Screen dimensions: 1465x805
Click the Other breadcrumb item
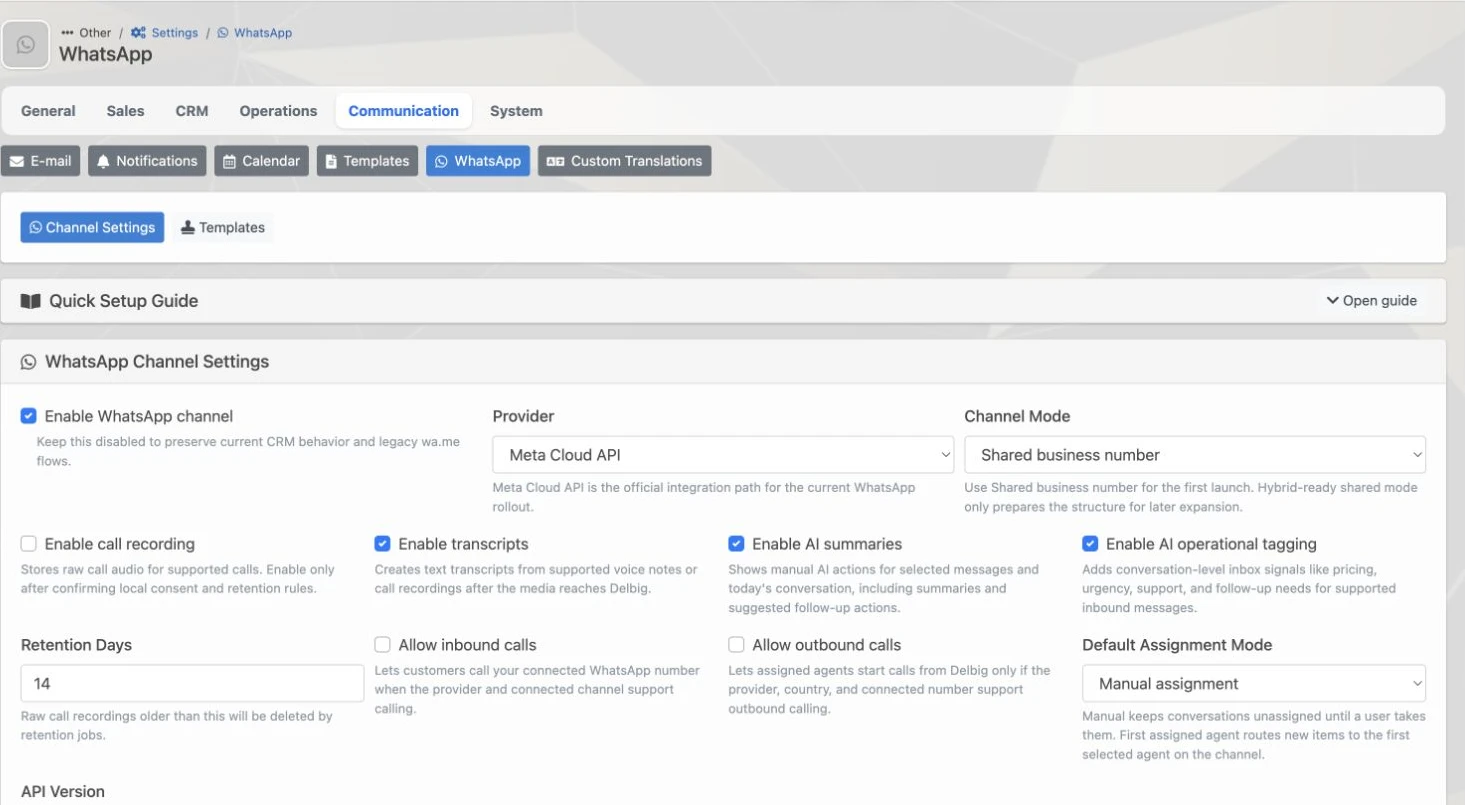click(95, 33)
